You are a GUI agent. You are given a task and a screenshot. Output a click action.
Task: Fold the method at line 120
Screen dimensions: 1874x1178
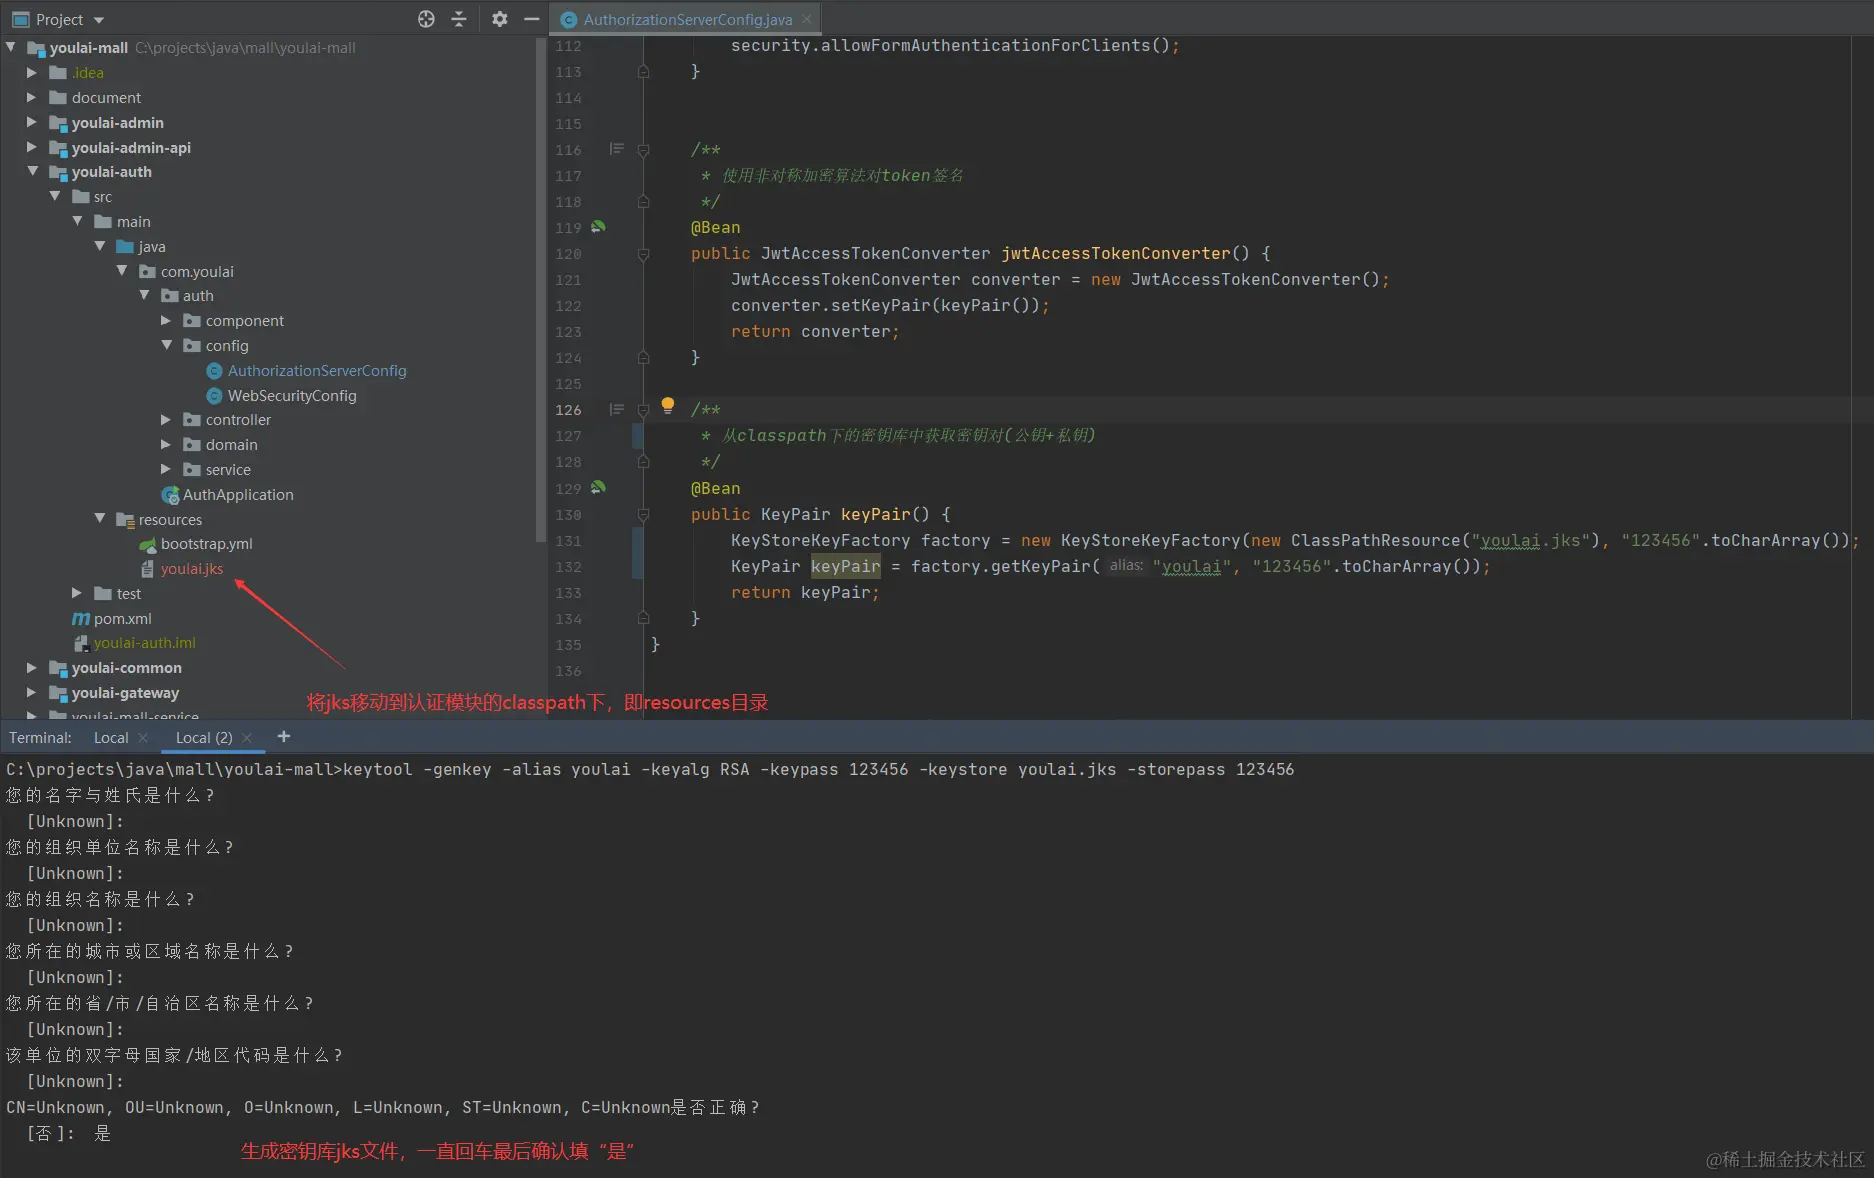pyautogui.click(x=643, y=254)
